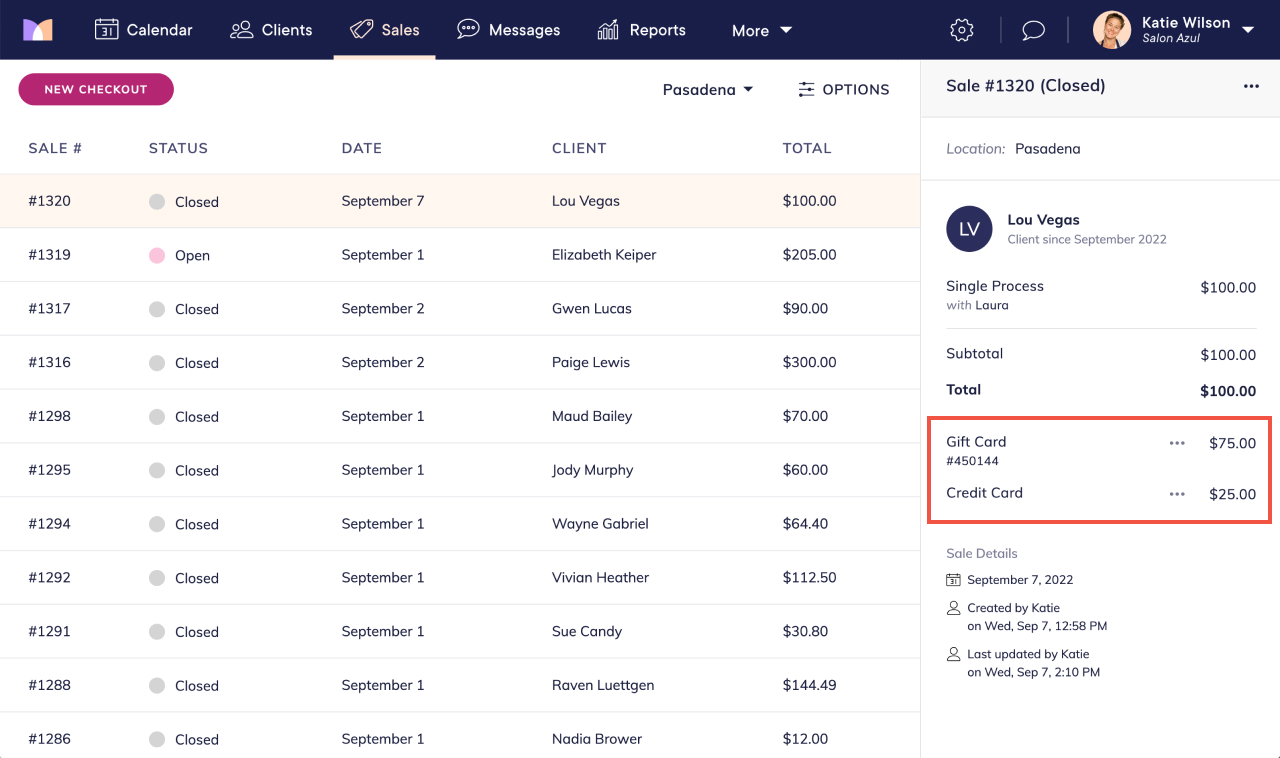Open the OPTIONS filter sliders icon
The image size is (1280, 758).
[x=807, y=89]
